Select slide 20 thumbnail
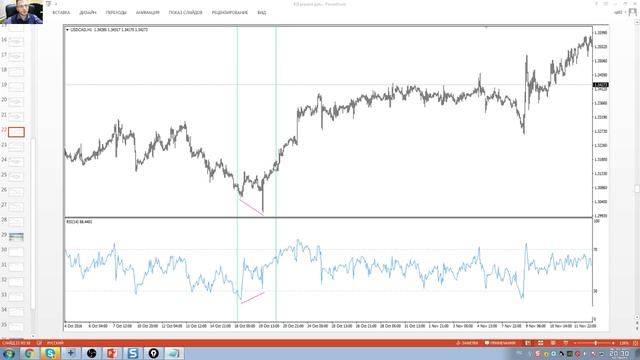The height and width of the screenshot is (360, 640). pos(16,102)
